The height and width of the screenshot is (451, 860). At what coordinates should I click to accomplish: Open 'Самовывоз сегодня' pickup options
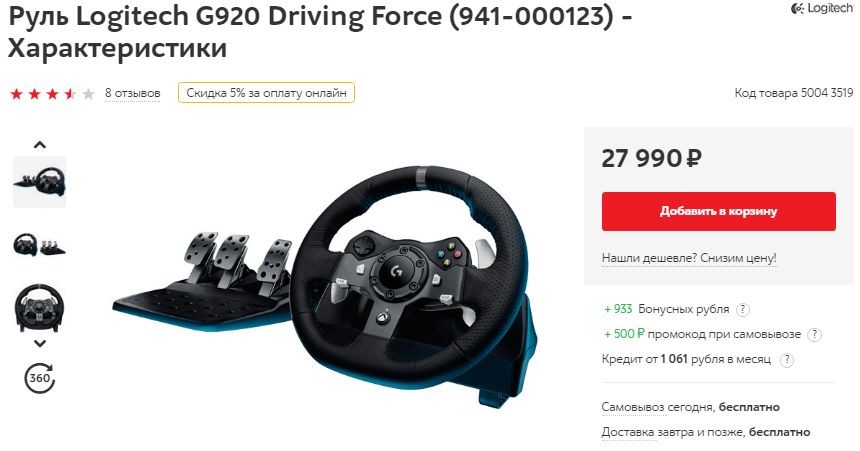tap(658, 407)
